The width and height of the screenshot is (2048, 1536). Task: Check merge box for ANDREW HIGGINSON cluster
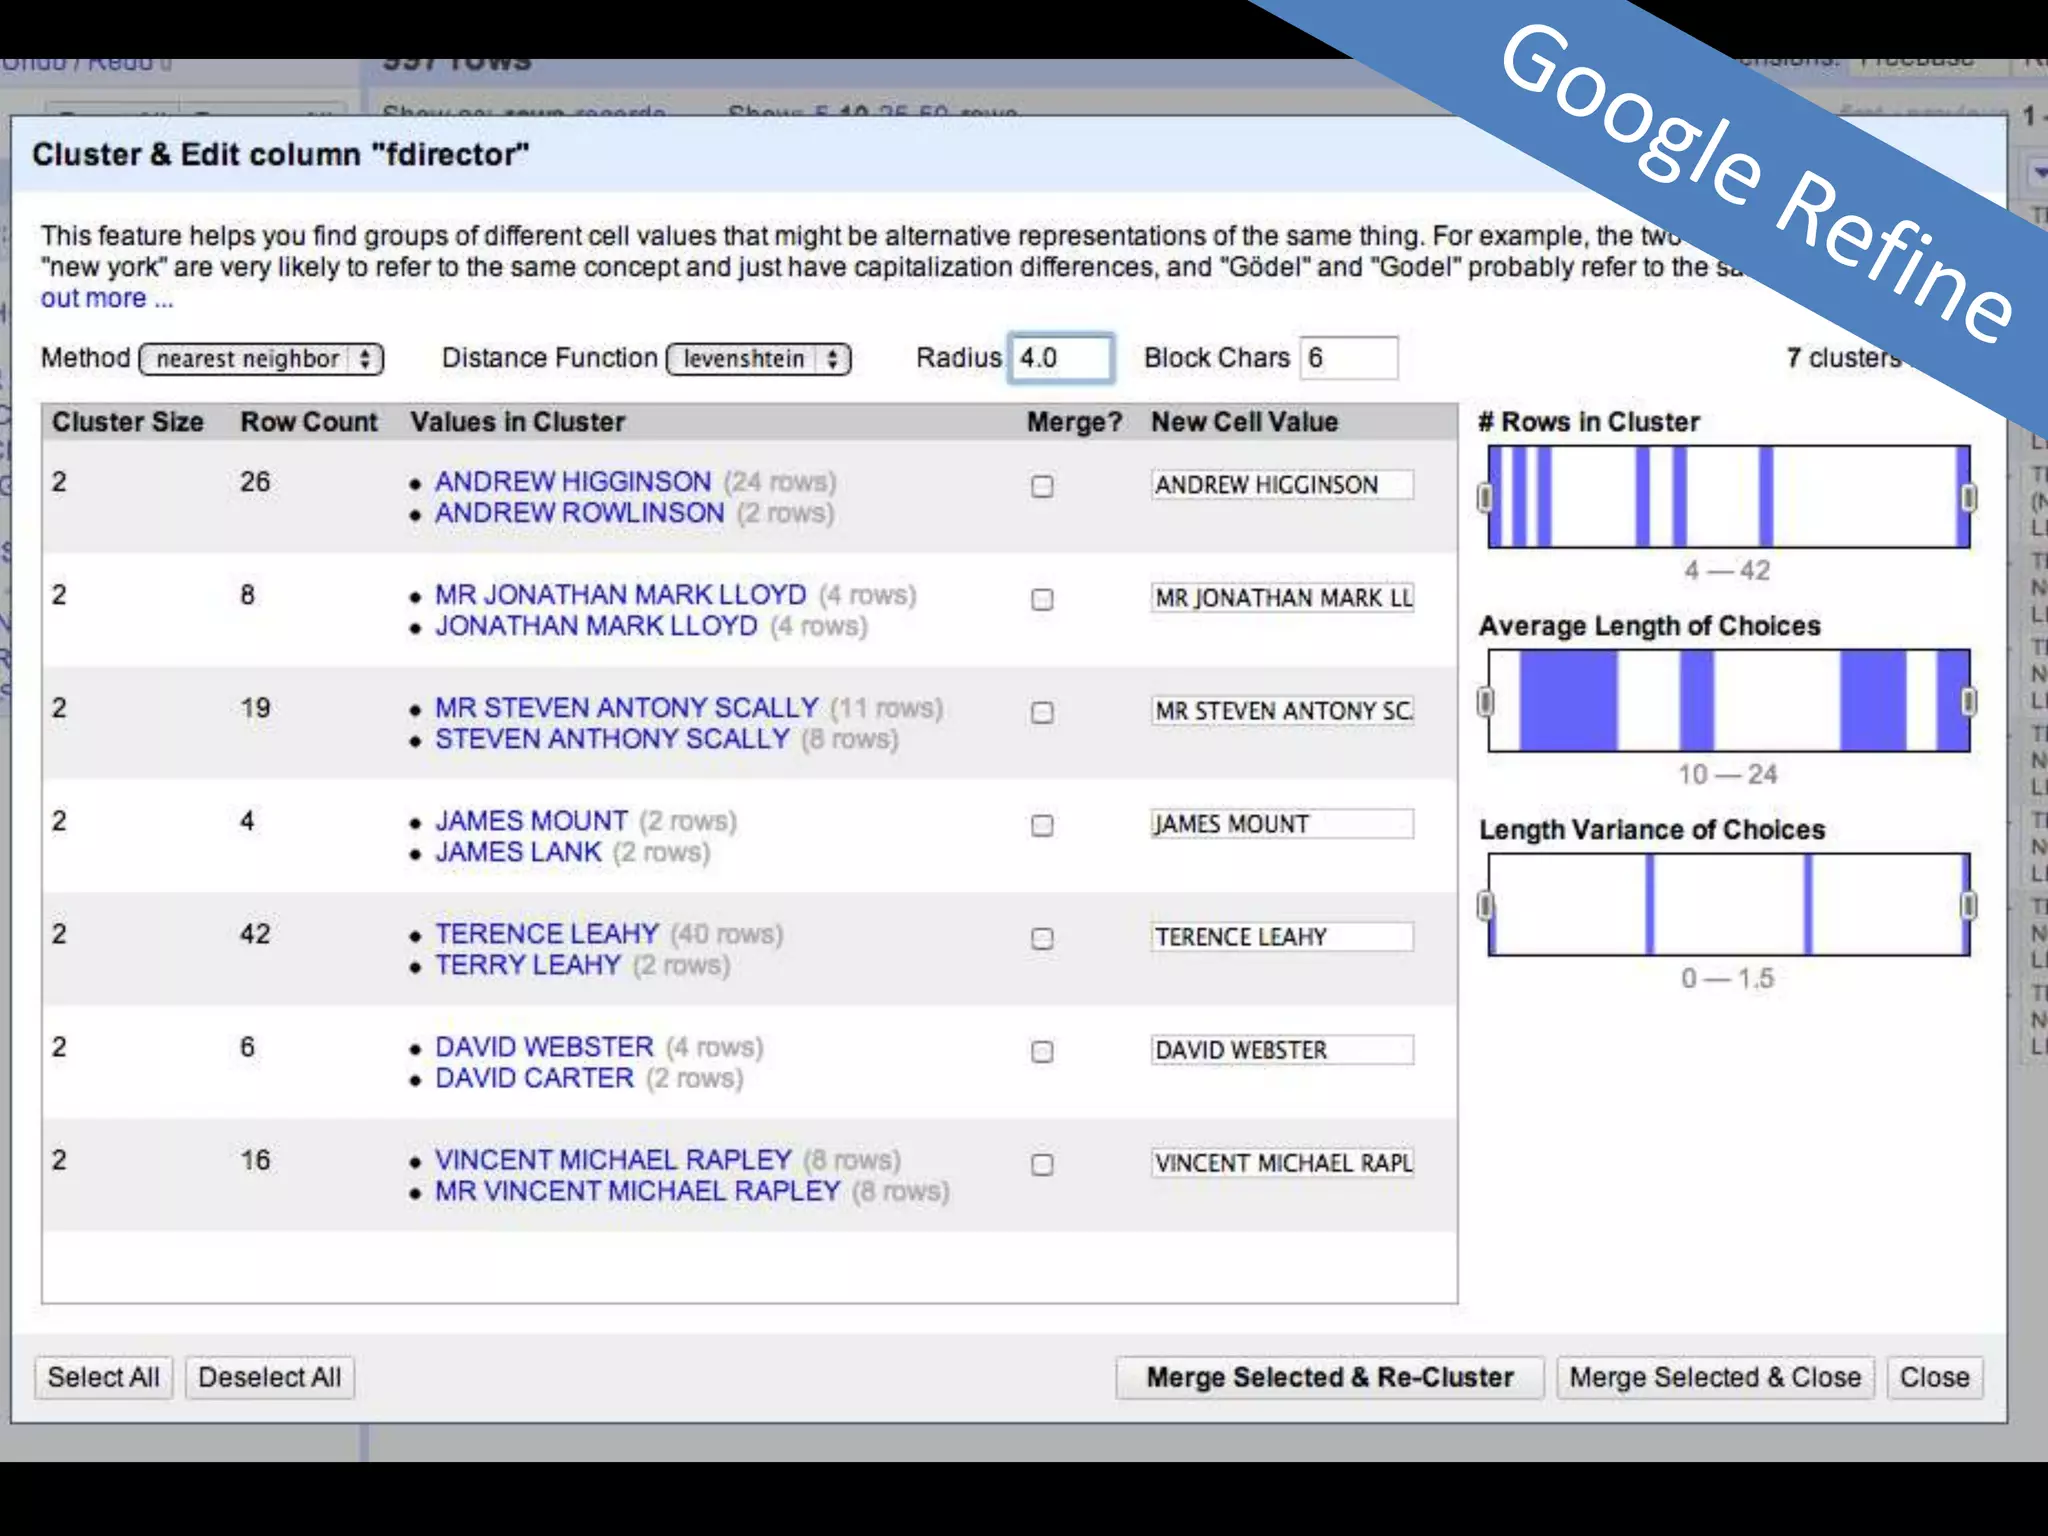coord(1042,486)
